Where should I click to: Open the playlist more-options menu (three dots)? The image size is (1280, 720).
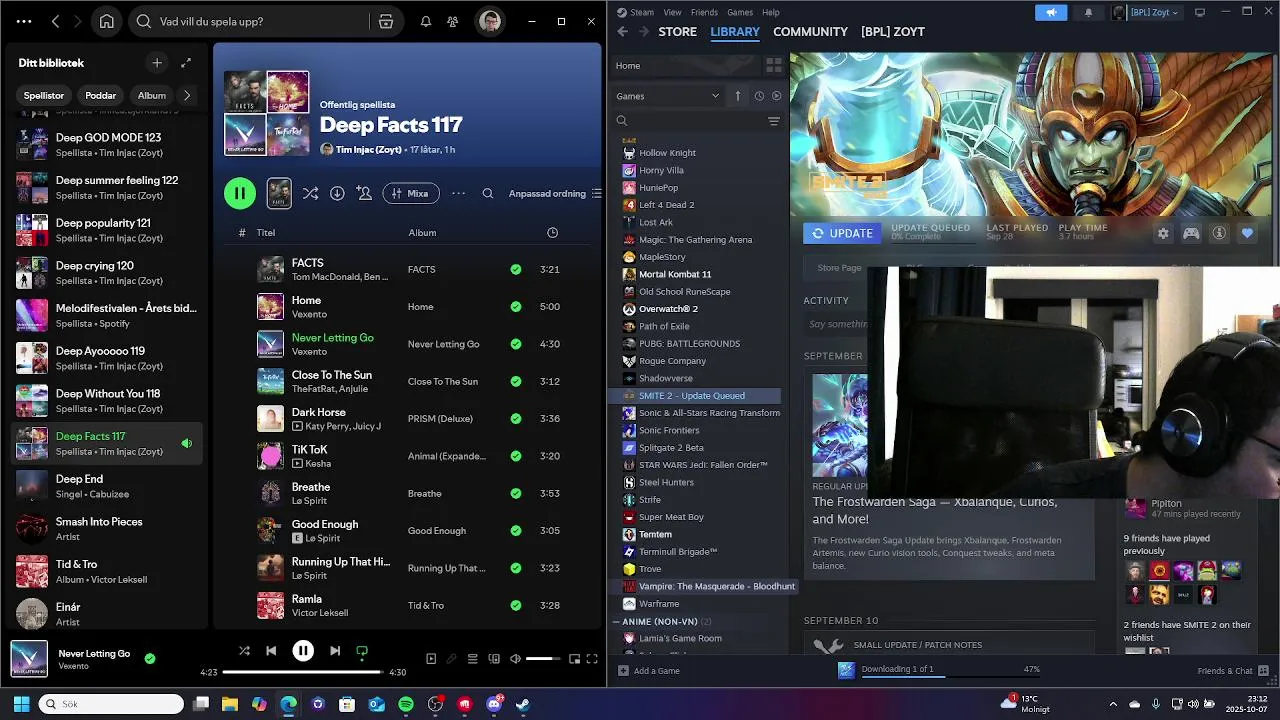[458, 193]
